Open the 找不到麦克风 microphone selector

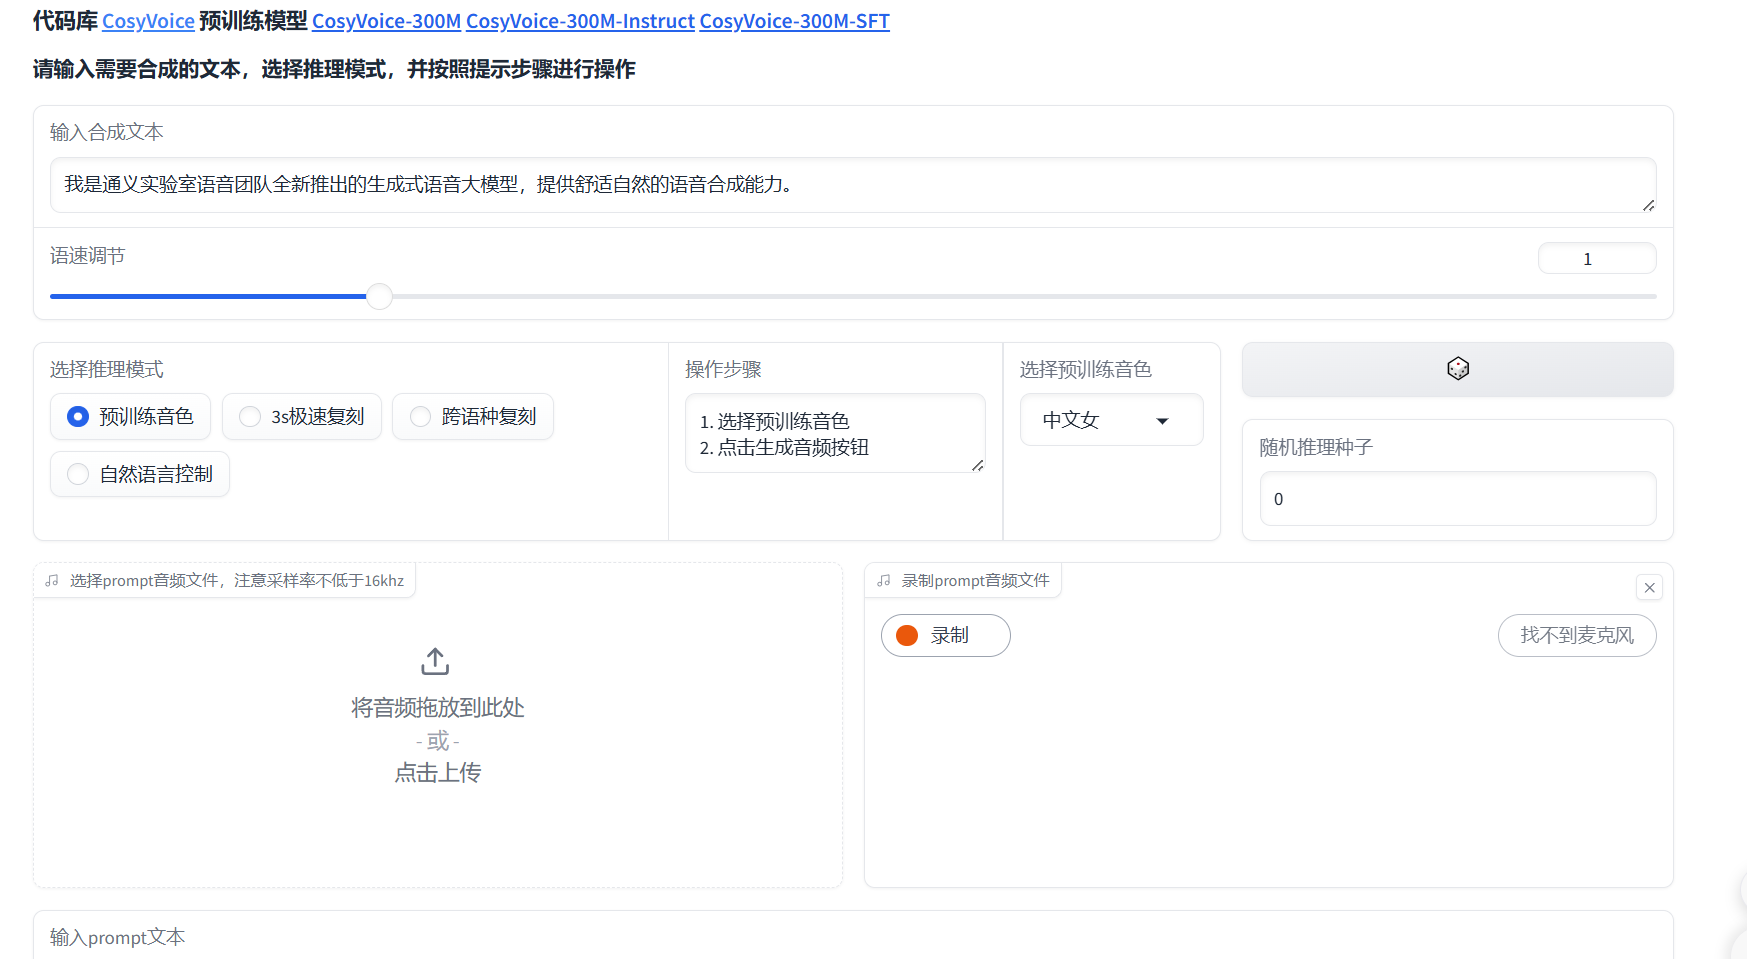tap(1576, 636)
